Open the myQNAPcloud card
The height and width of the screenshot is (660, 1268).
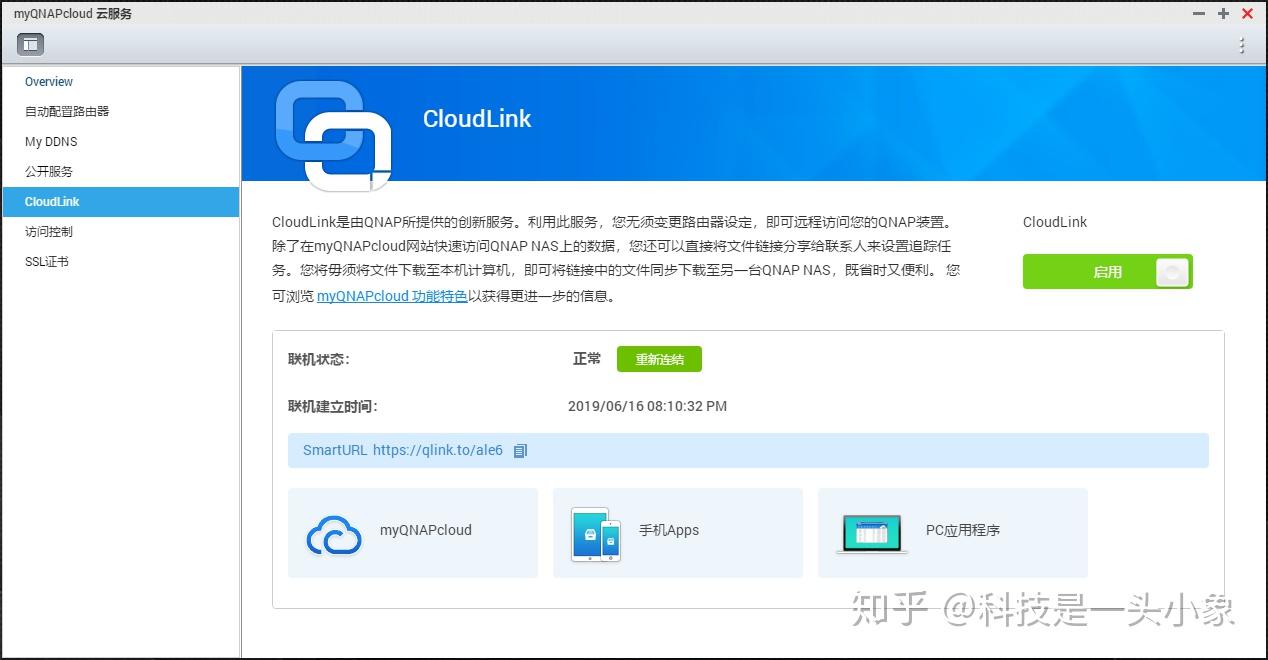(413, 533)
